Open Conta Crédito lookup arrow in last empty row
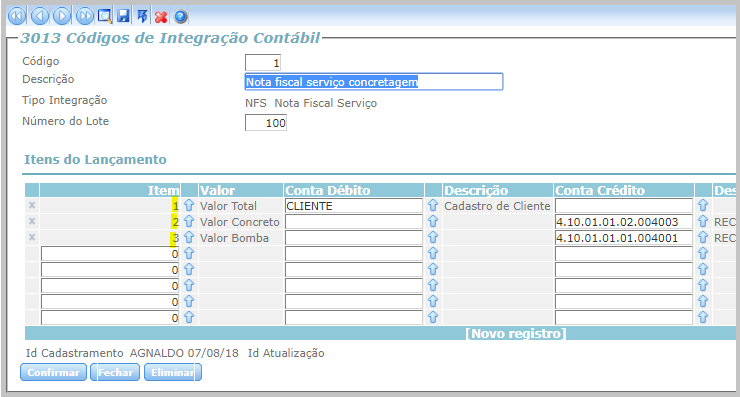The image size is (740, 397). point(703,317)
